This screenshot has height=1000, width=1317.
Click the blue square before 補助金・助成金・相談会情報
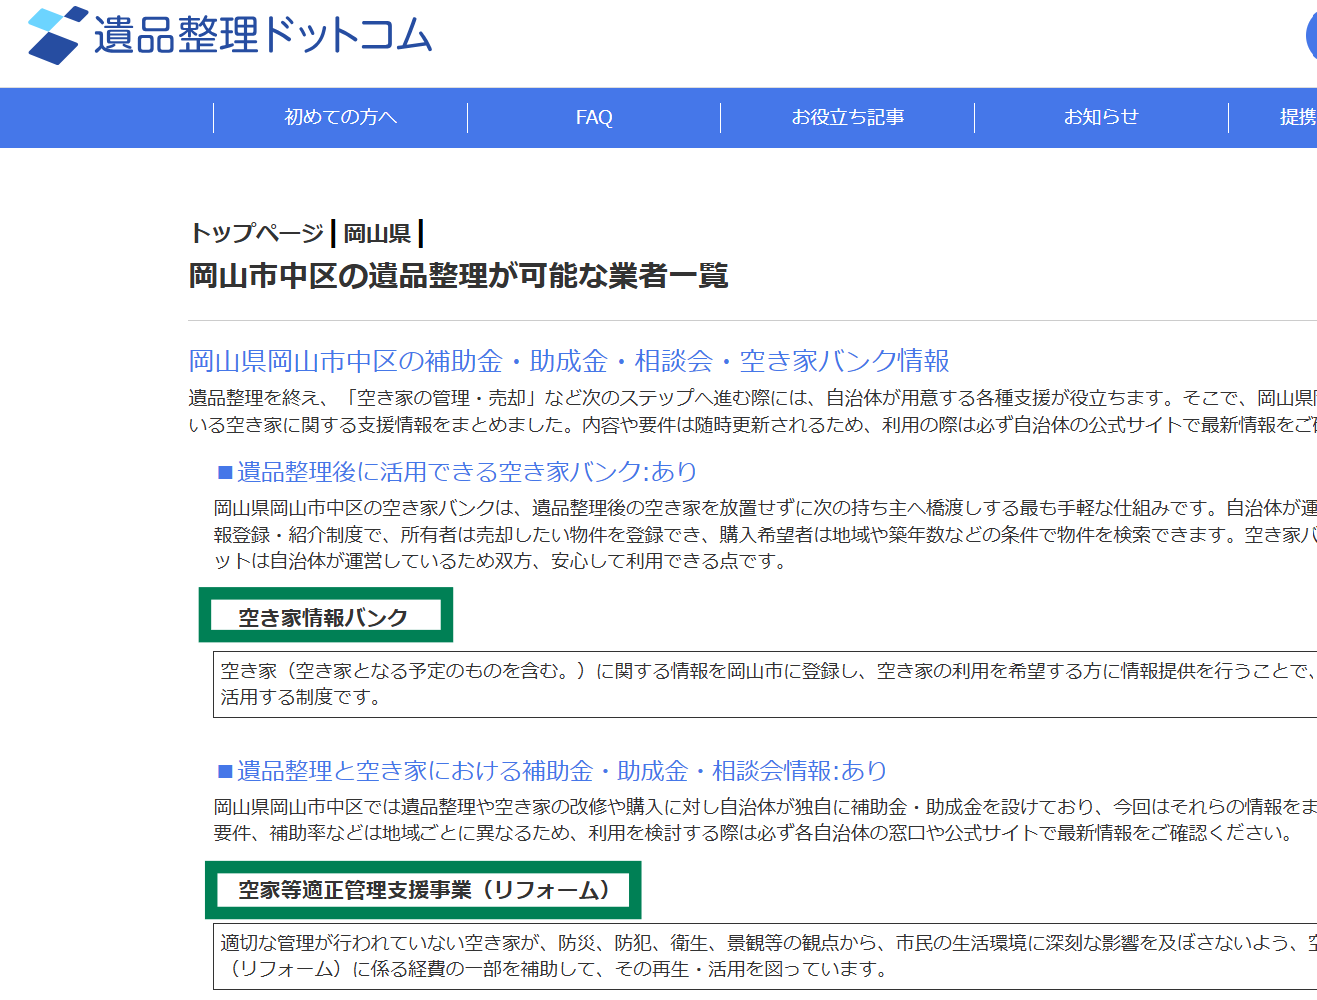[225, 771]
